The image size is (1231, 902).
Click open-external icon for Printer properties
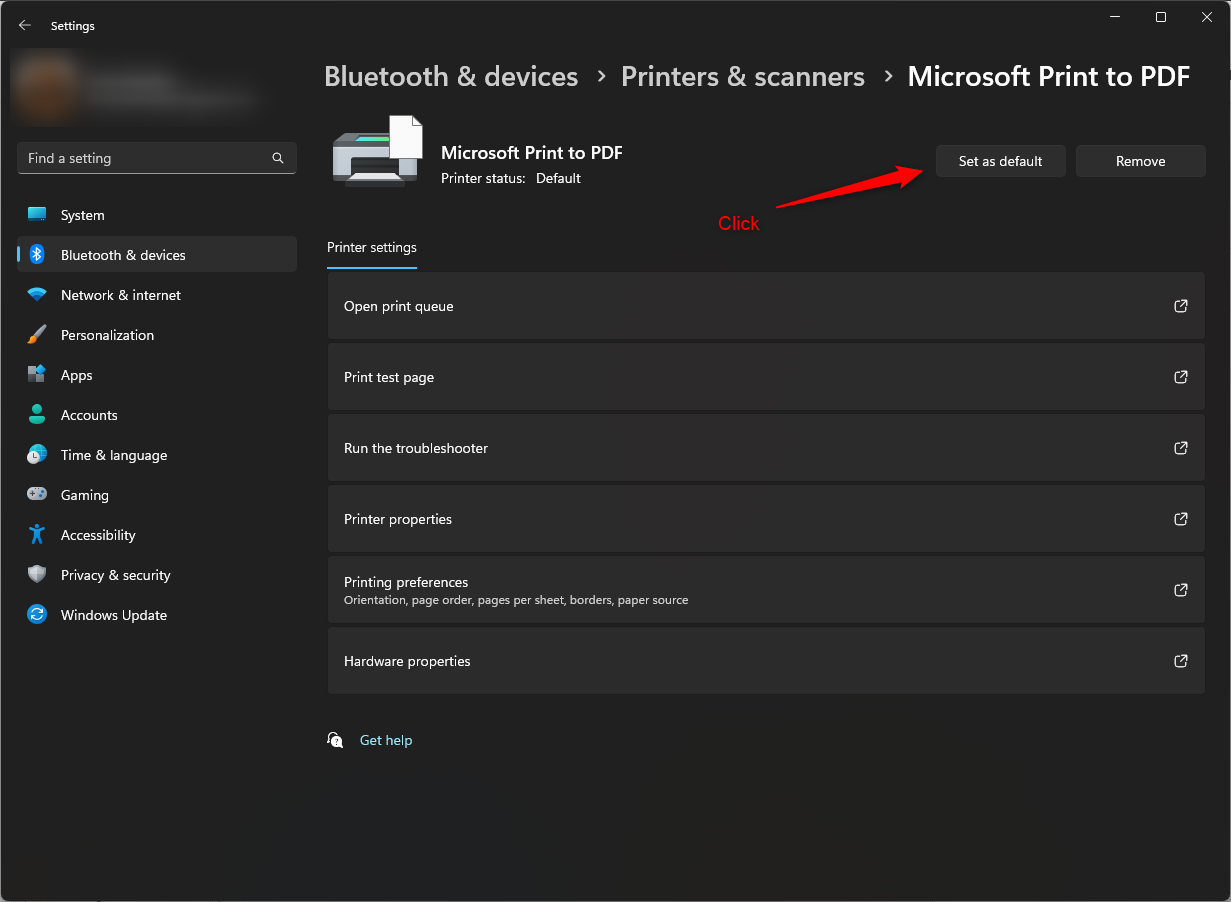1181,519
